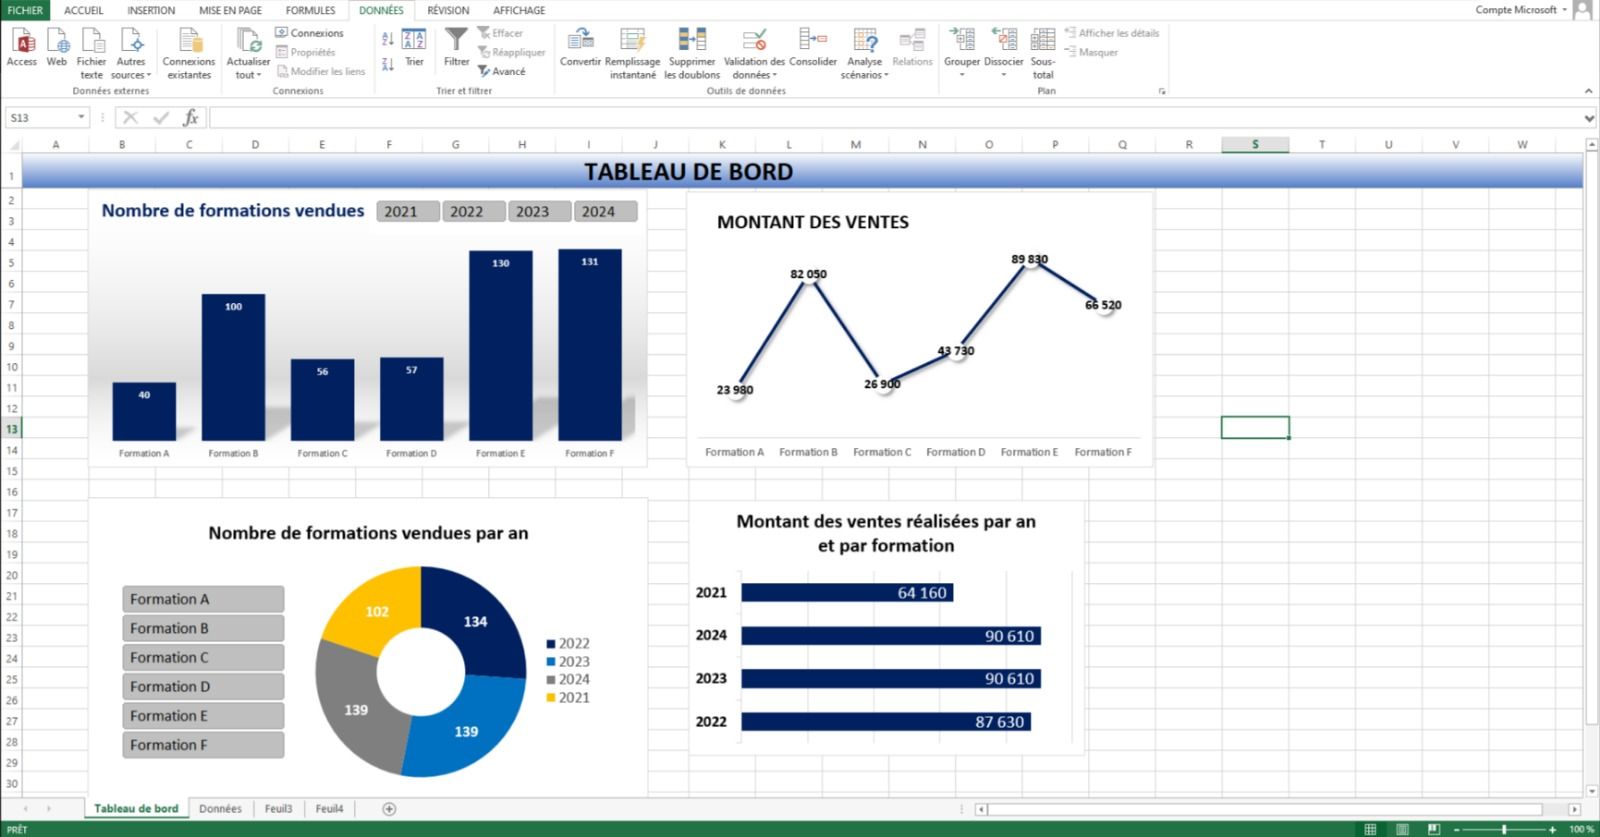The width and height of the screenshot is (1600, 837).
Task: Click the Avancé filter button
Action: click(502, 71)
